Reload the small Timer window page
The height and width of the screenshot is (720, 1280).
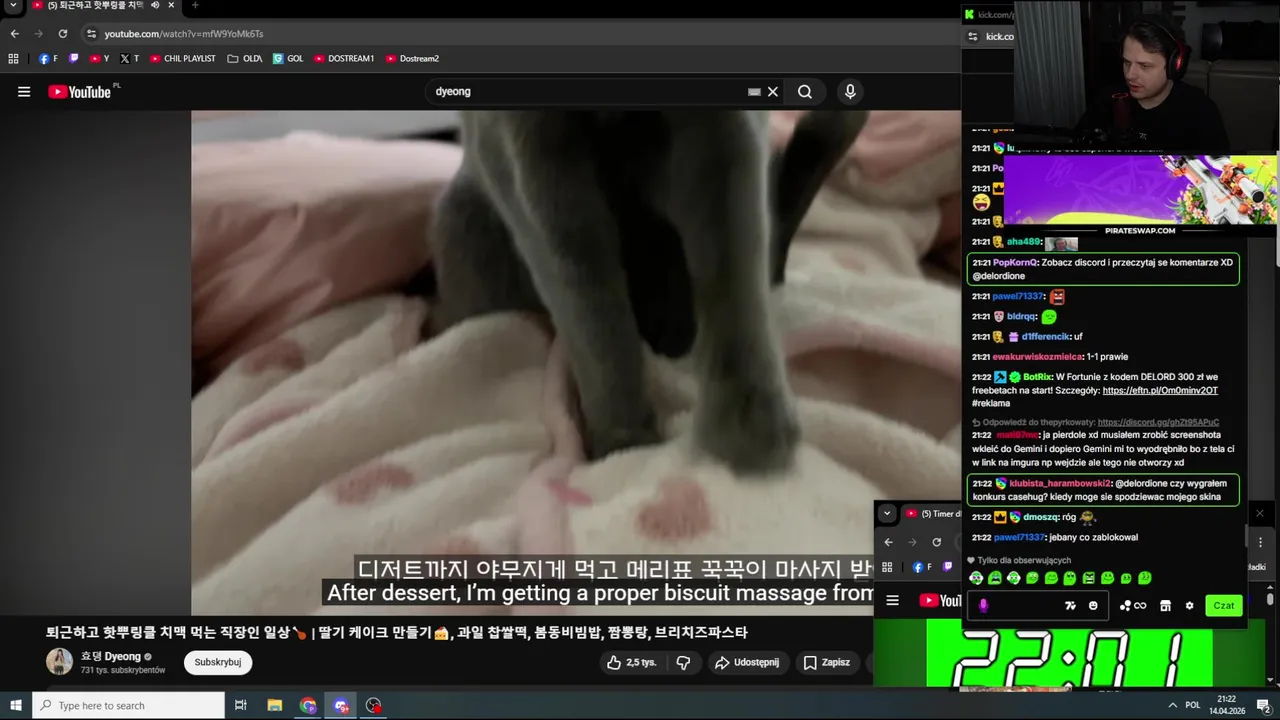click(936, 542)
